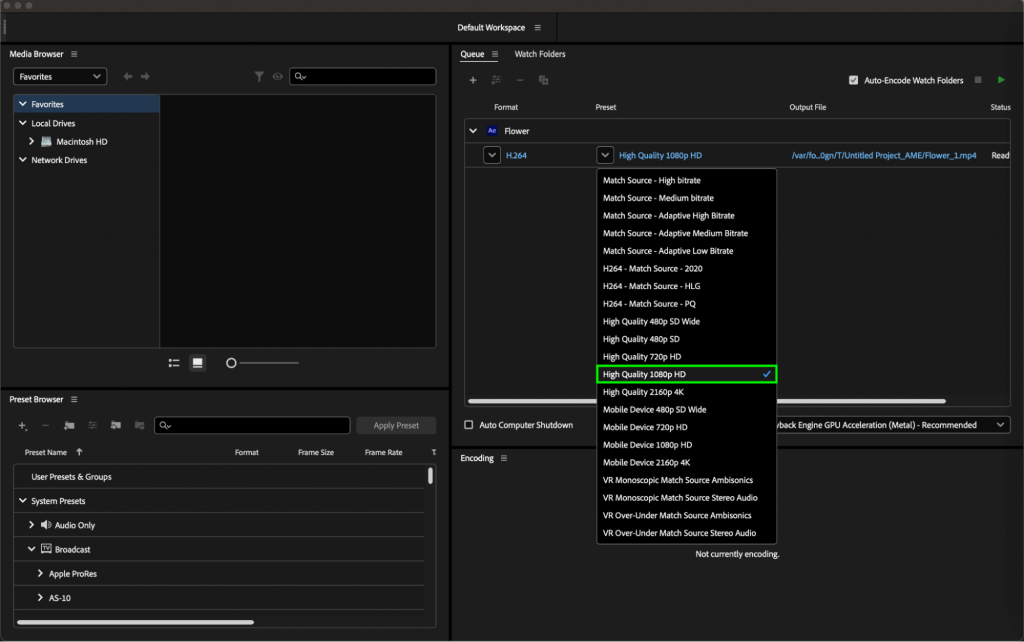Open the Flower output file path link
This screenshot has height=642, width=1024.
click(888, 155)
